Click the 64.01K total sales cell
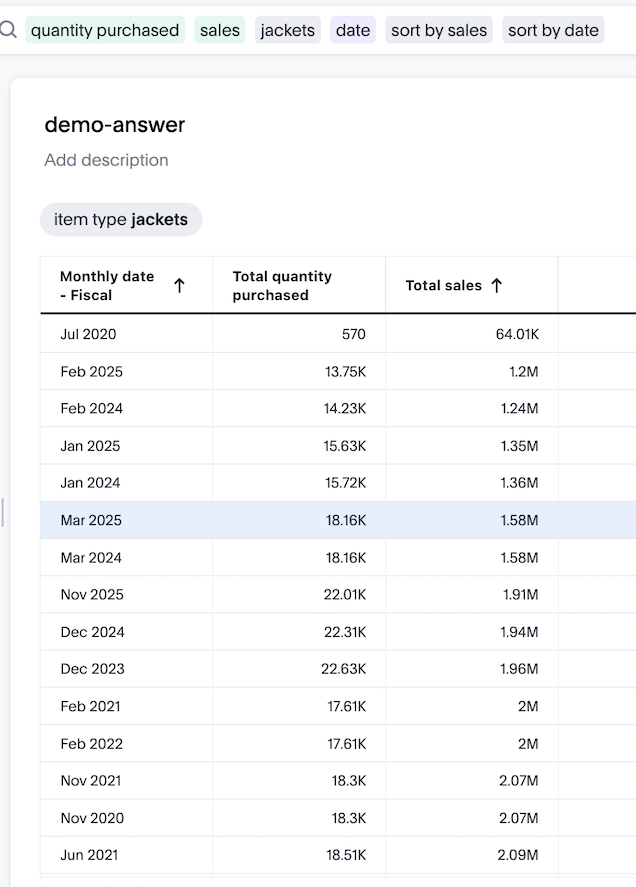The height and width of the screenshot is (887, 636). [x=517, y=334]
